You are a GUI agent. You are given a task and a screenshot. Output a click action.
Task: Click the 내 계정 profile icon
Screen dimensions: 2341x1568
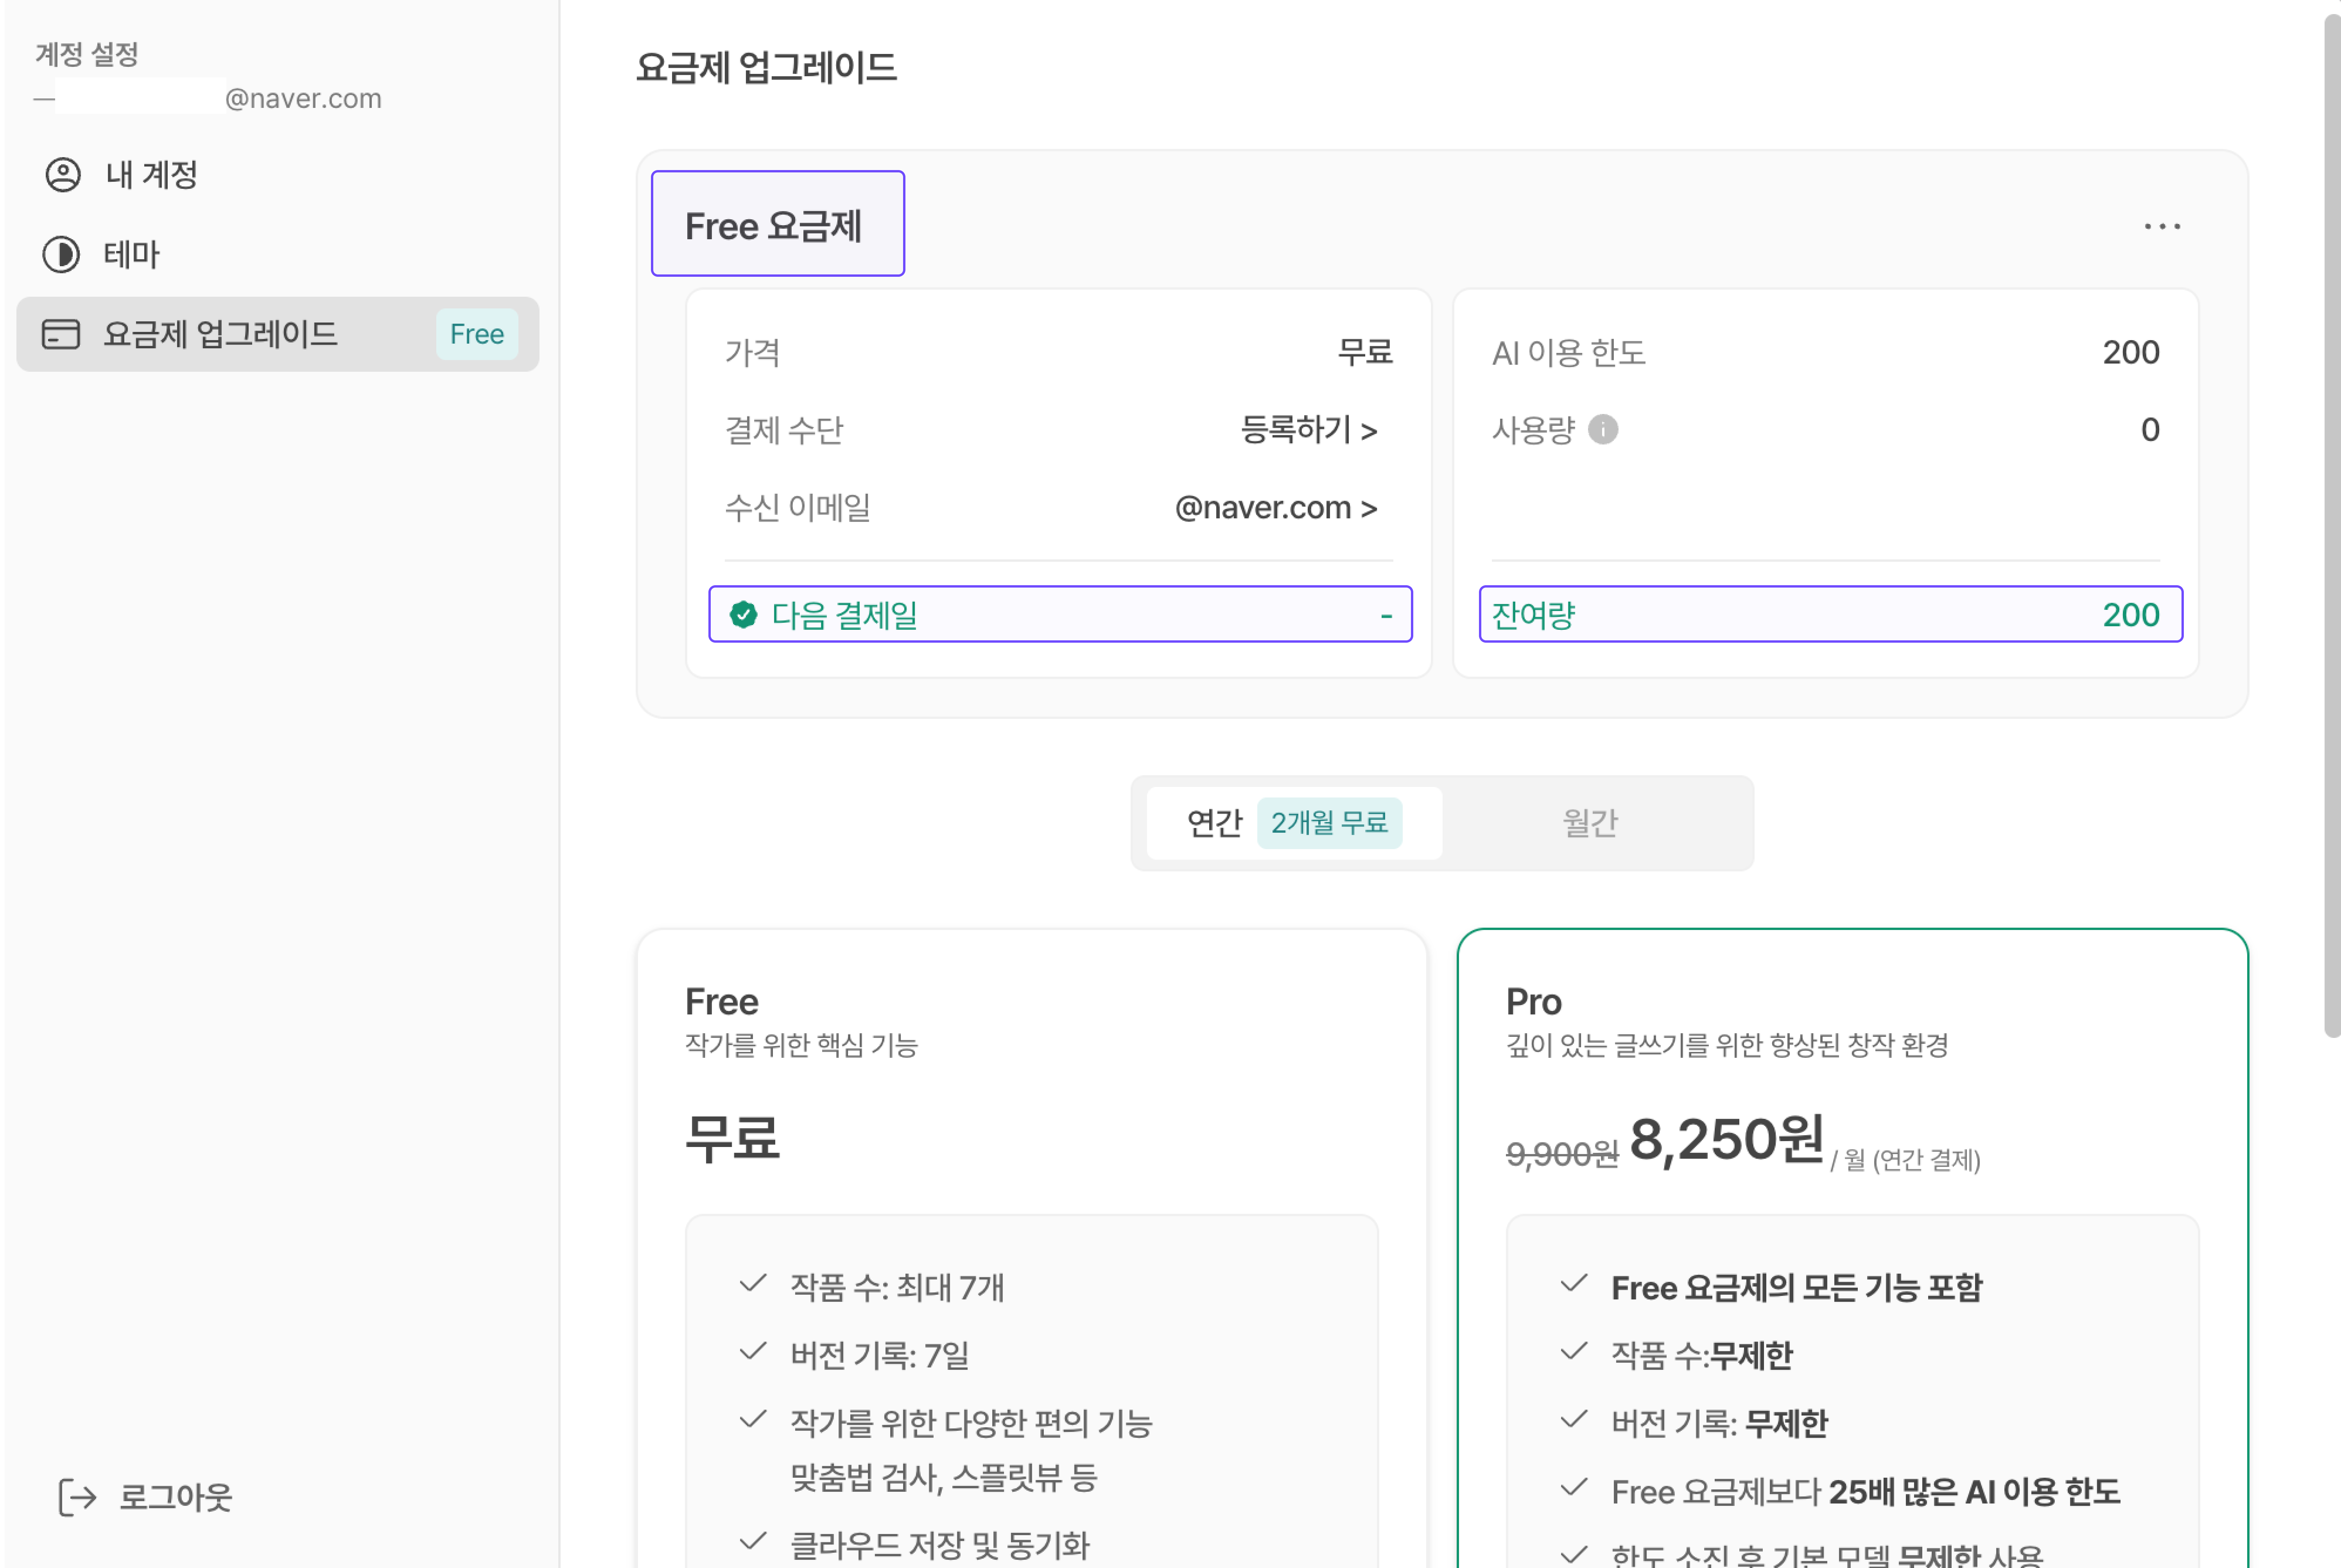click(63, 175)
